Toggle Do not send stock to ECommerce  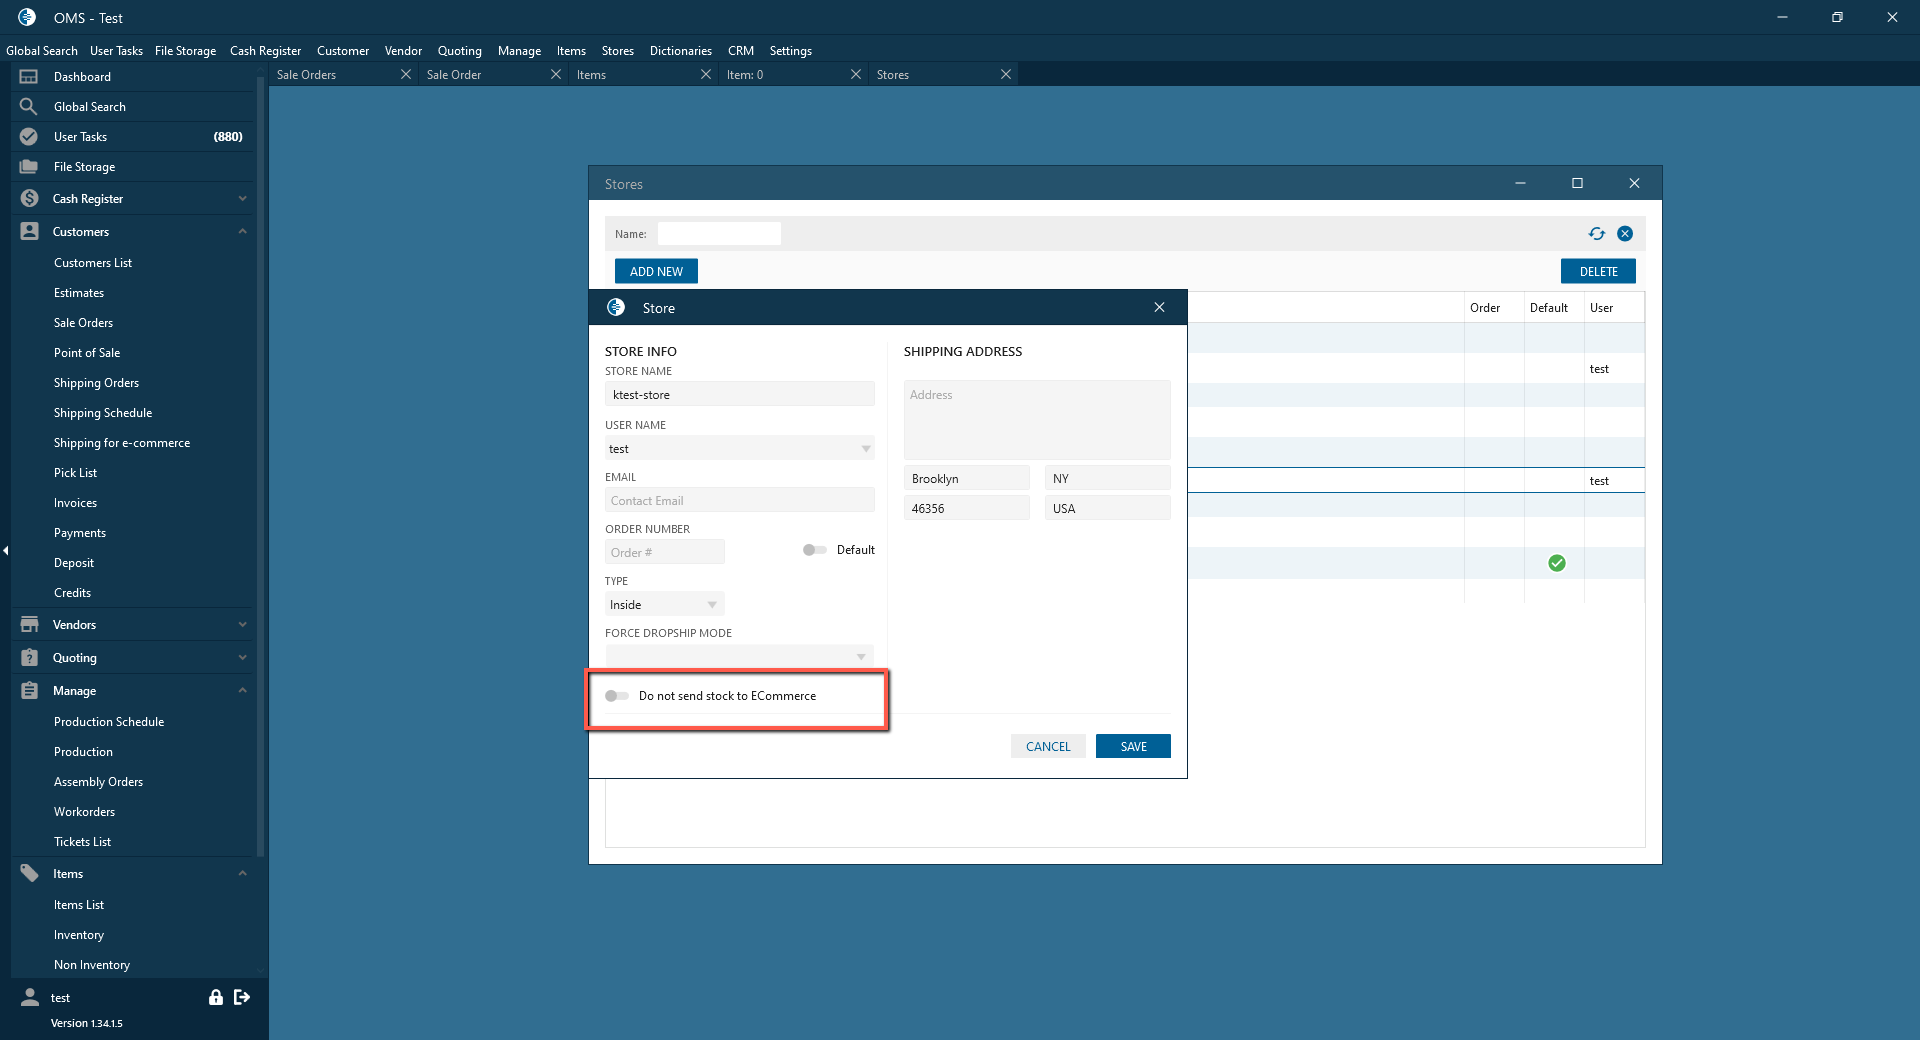(x=617, y=696)
